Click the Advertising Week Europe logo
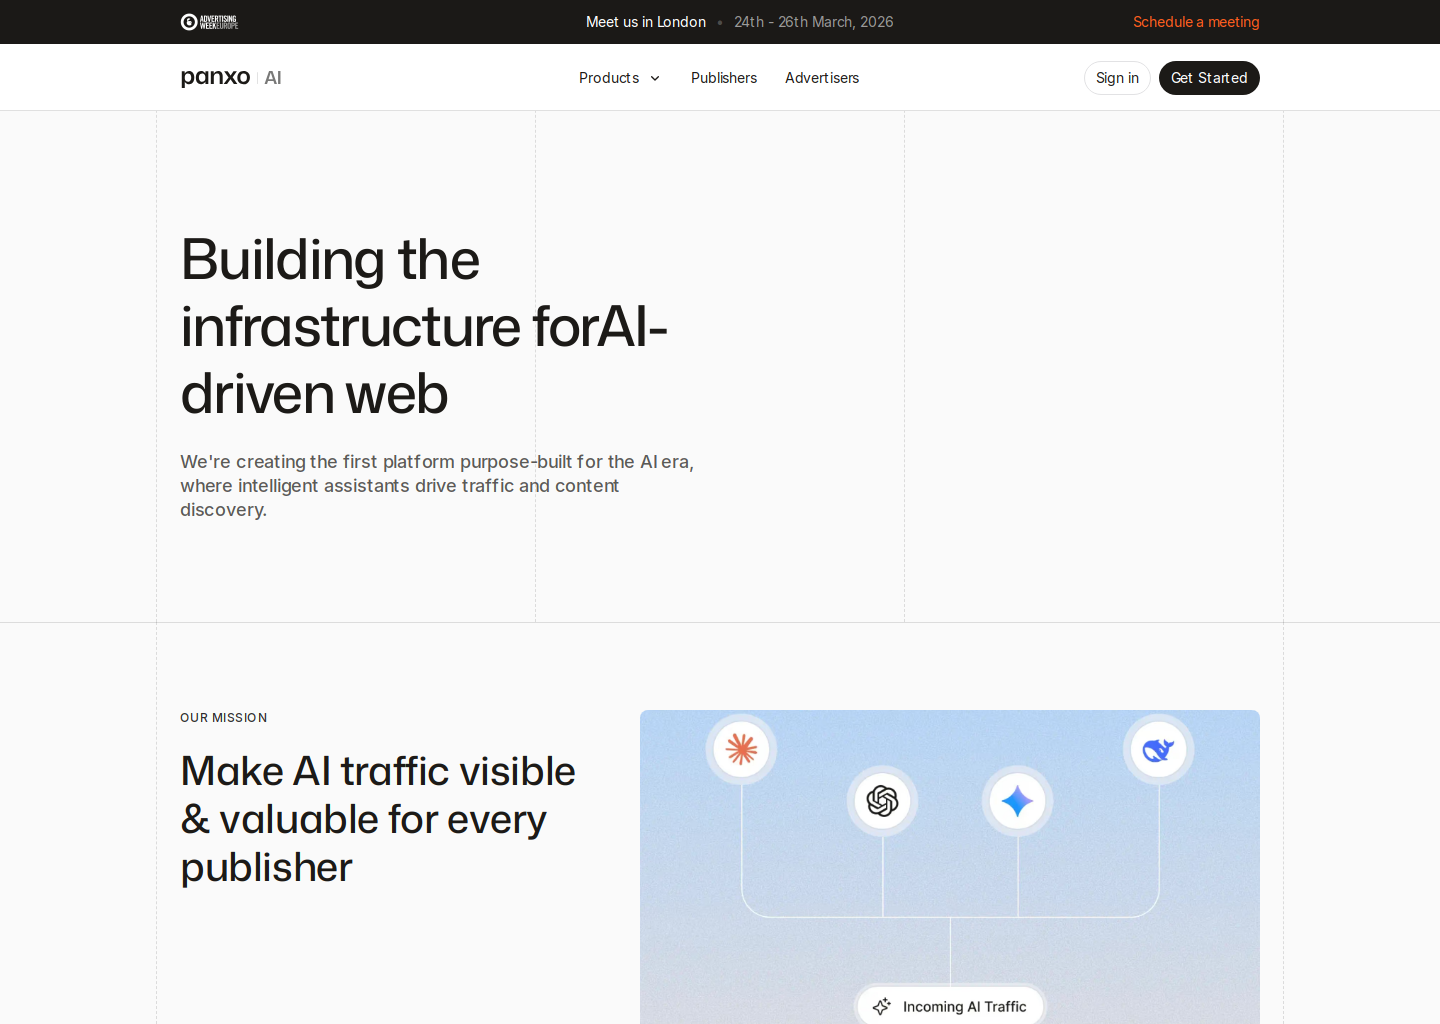1440x1024 pixels. click(x=209, y=21)
